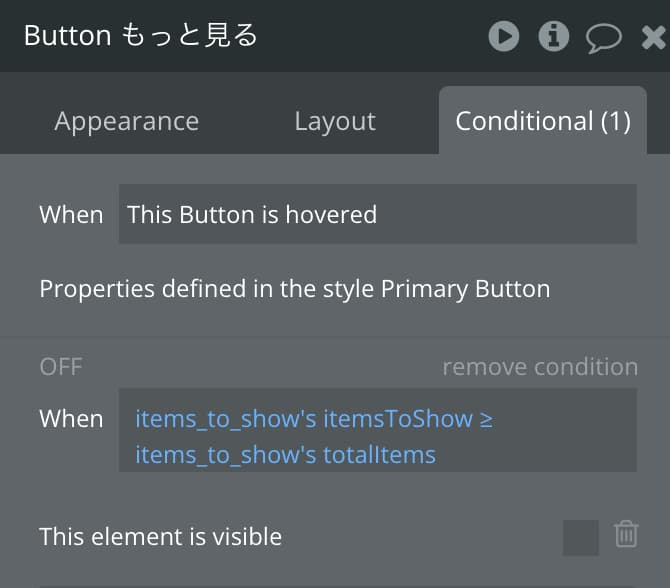Click the When label beside hovered condition
Image resolution: width=670 pixels, height=588 pixels.
click(71, 215)
